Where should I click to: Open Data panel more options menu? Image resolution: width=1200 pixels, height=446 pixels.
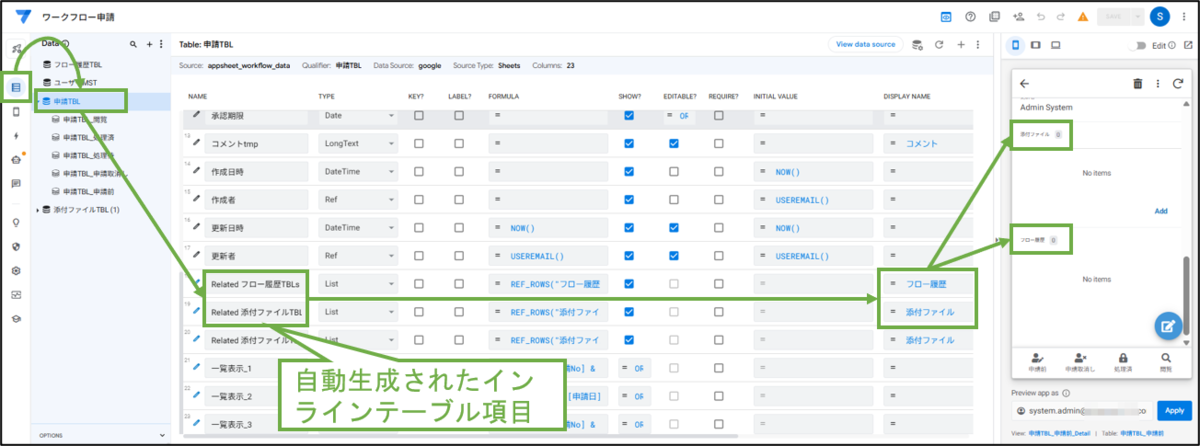click(x=161, y=45)
